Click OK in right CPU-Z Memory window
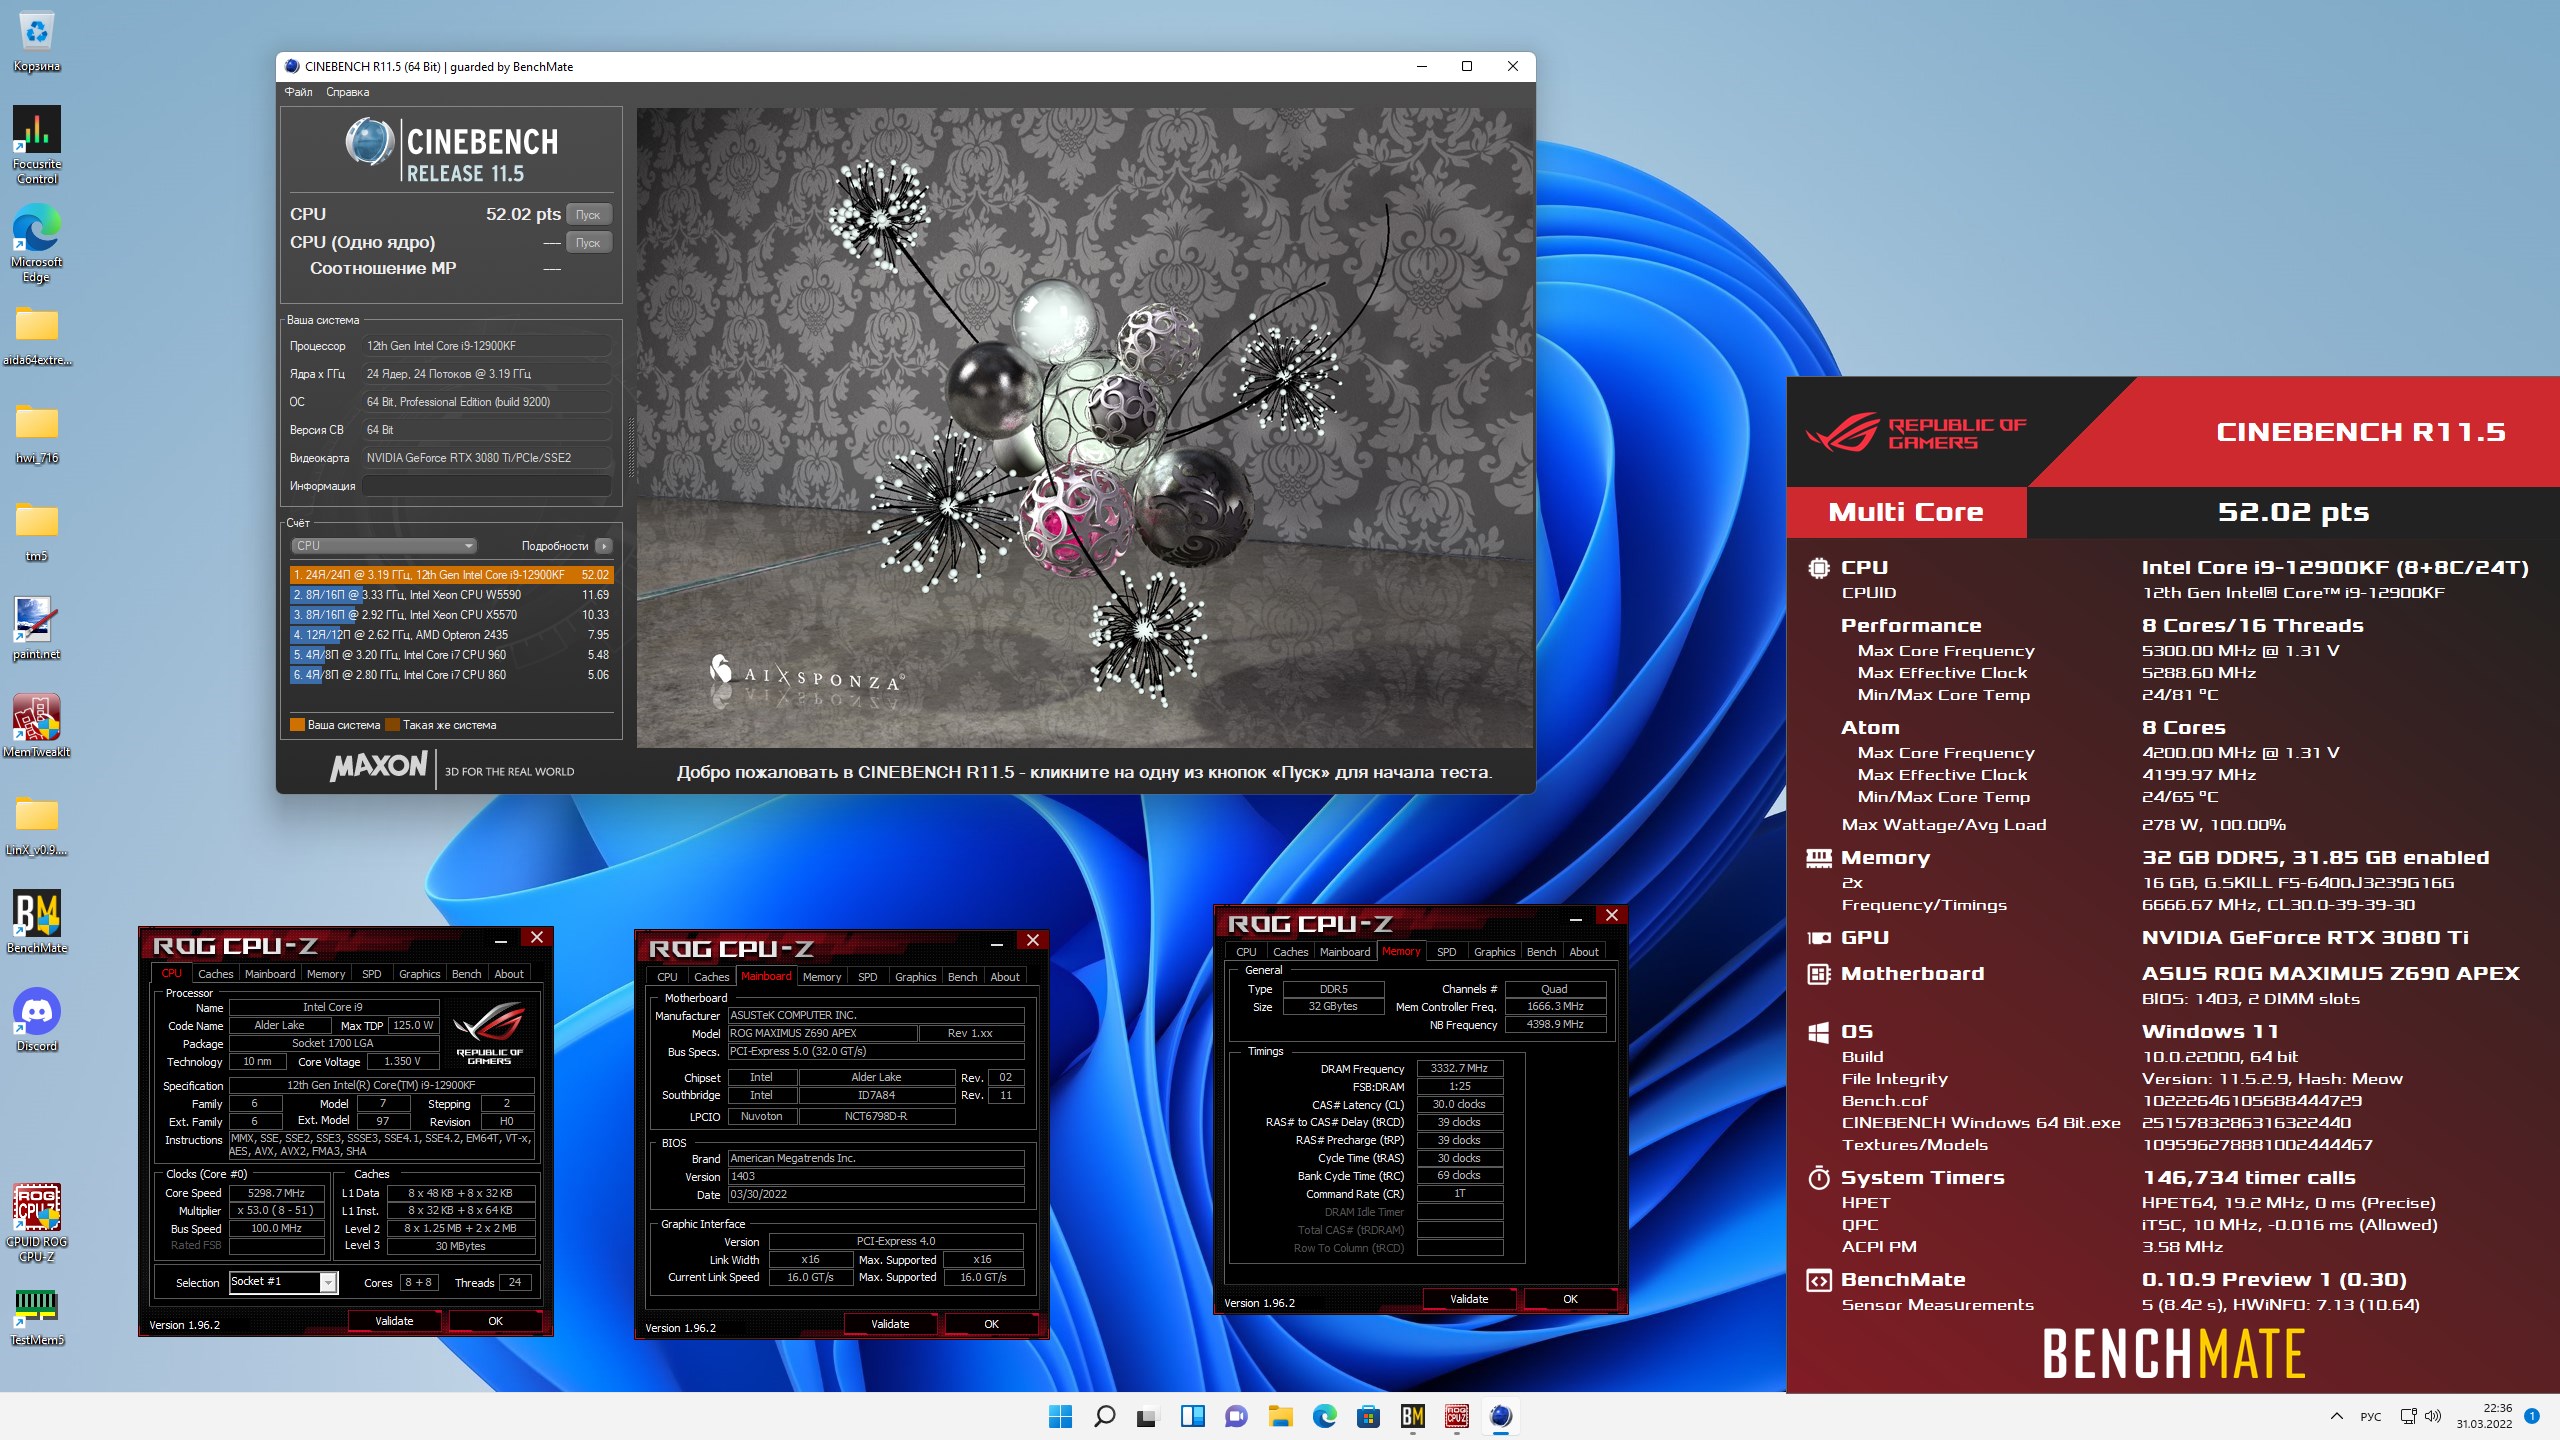 pos(1570,1299)
